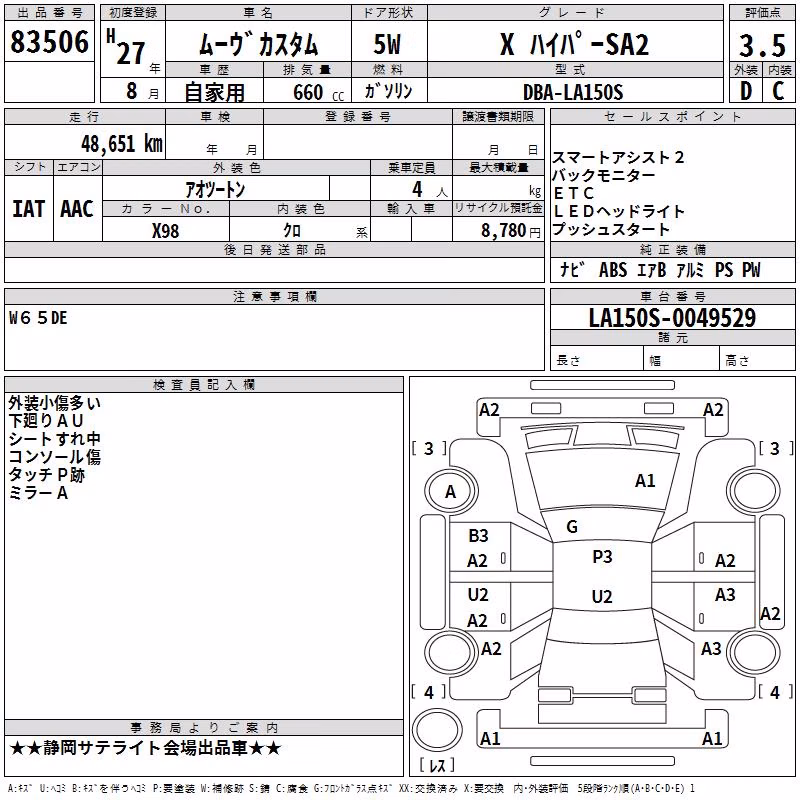The image size is (800, 800).
Task: Click roof dent mark U2
Action: (602, 596)
